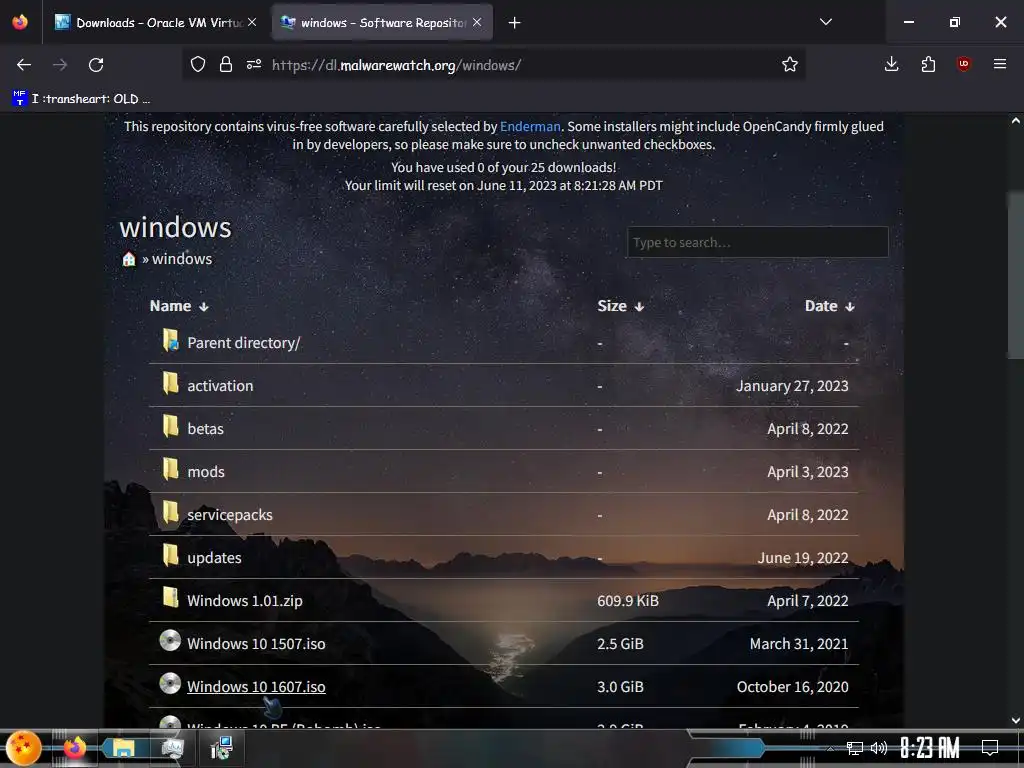Viewport: 1024px width, 768px height.
Task: Close the windows Software Repository tab
Action: (x=477, y=22)
